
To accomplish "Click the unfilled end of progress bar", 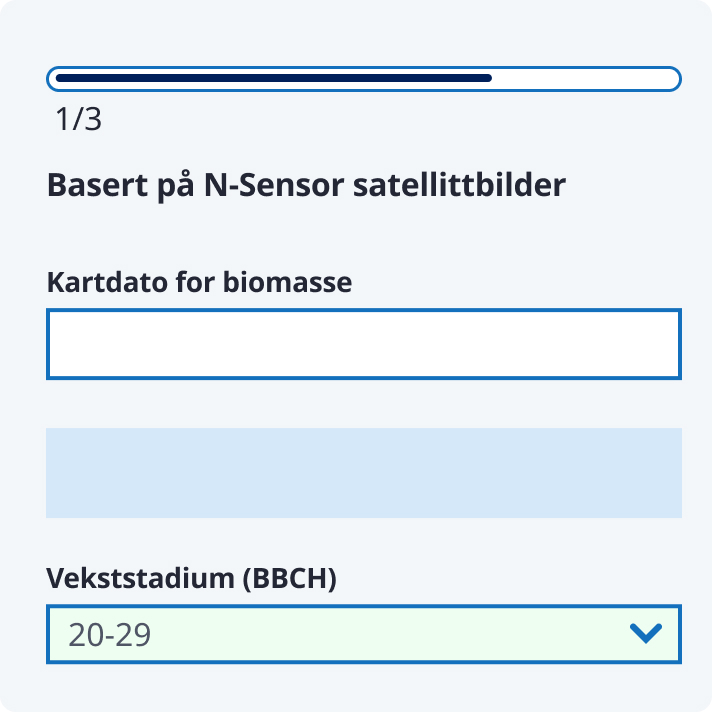I will pos(585,78).
